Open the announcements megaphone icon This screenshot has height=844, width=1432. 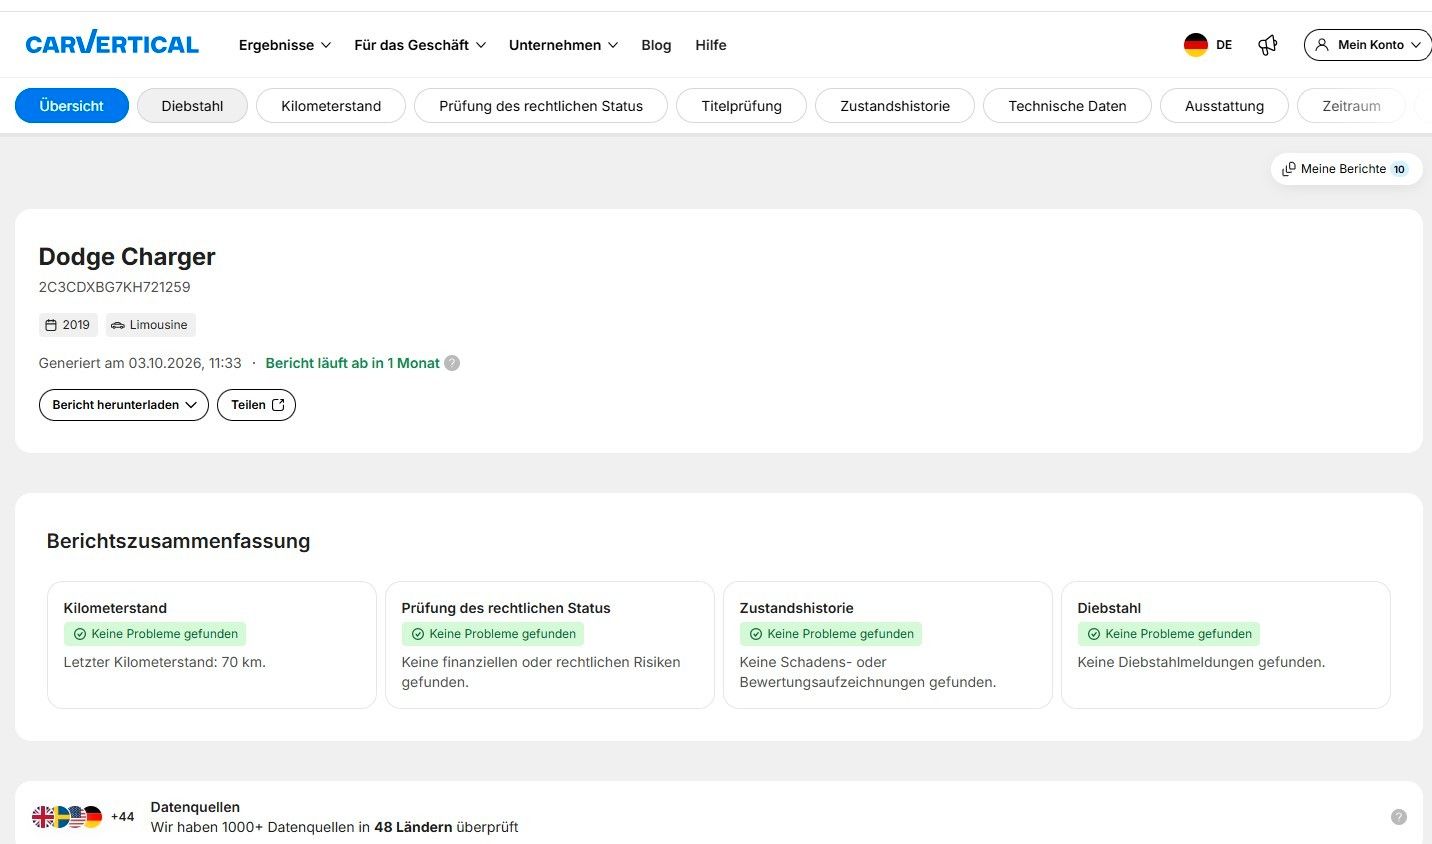point(1268,45)
